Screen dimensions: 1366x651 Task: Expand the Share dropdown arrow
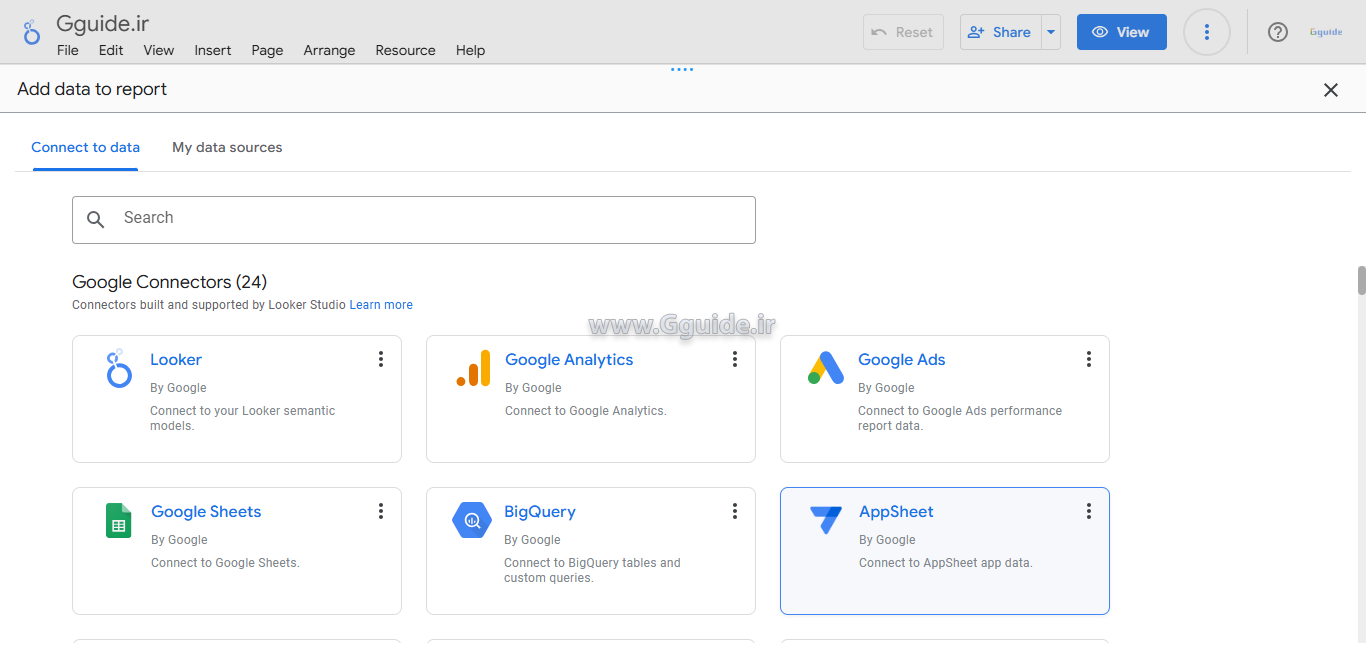pos(1050,32)
